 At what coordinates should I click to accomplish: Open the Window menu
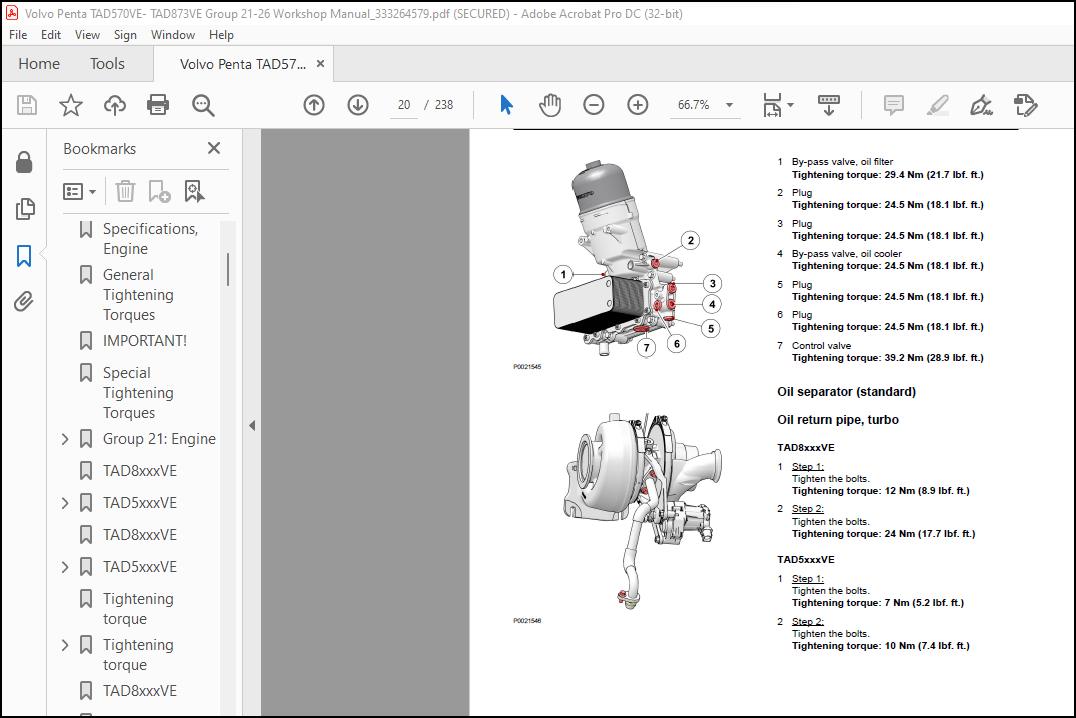tap(173, 35)
